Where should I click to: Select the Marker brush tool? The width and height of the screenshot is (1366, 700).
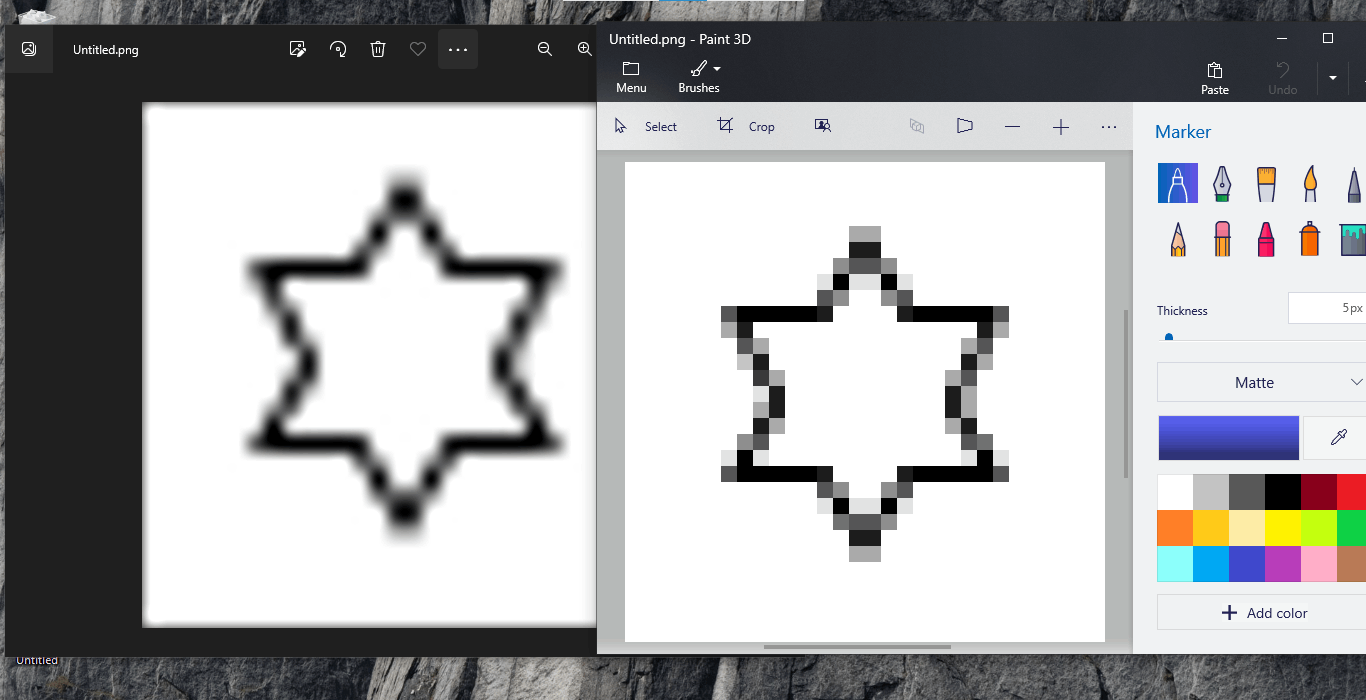(x=1178, y=183)
